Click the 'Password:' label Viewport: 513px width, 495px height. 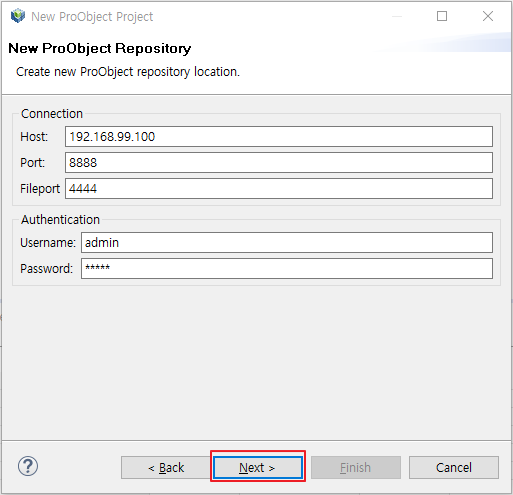click(x=46, y=269)
